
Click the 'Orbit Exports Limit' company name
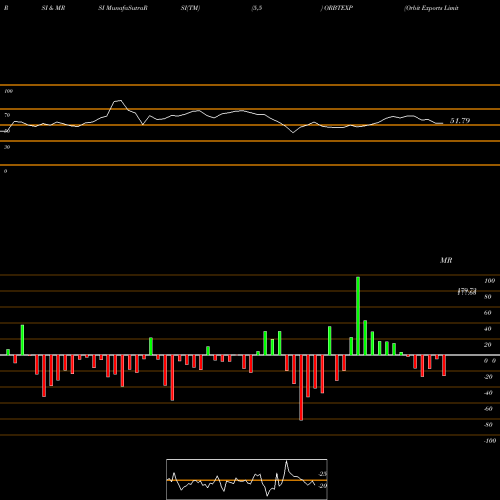click(x=431, y=8)
